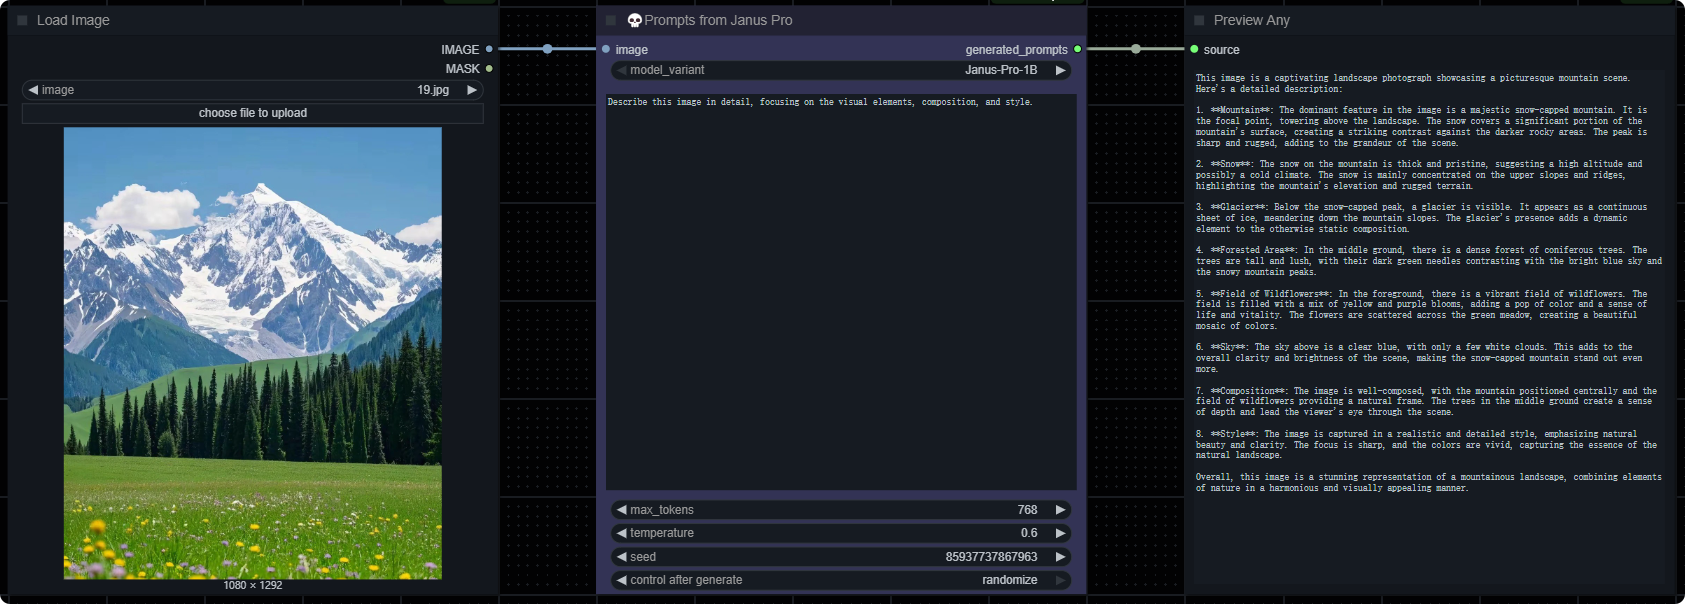
Task: Select next image file with right arrow
Action: (471, 90)
